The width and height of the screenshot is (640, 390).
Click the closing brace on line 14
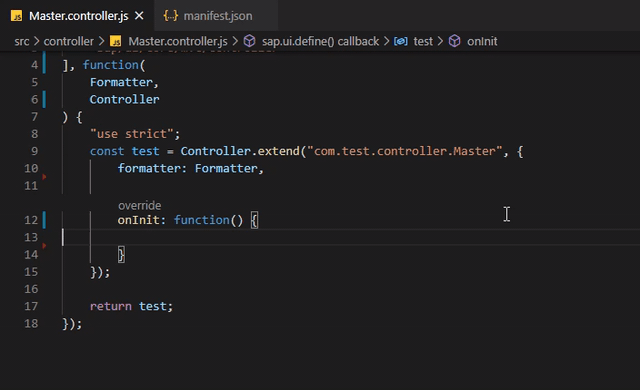[x=121, y=255]
